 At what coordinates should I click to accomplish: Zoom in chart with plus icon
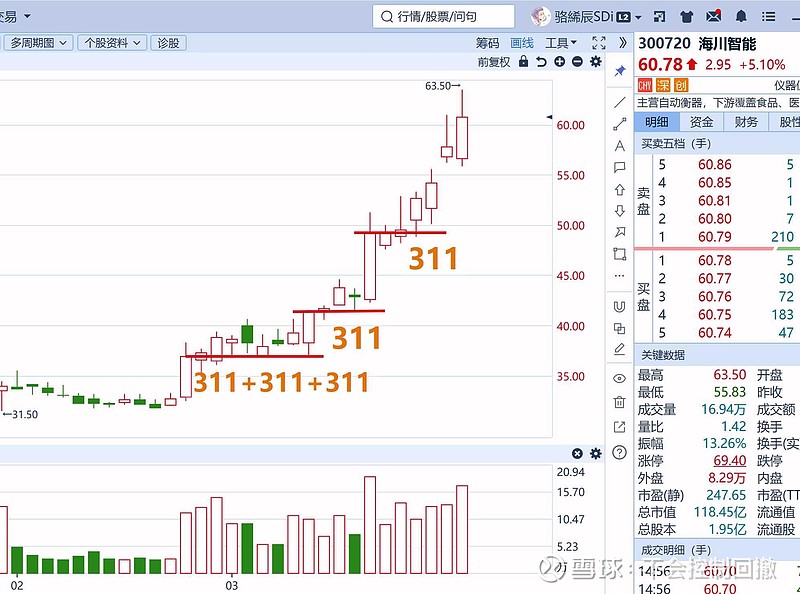[x=560, y=62]
